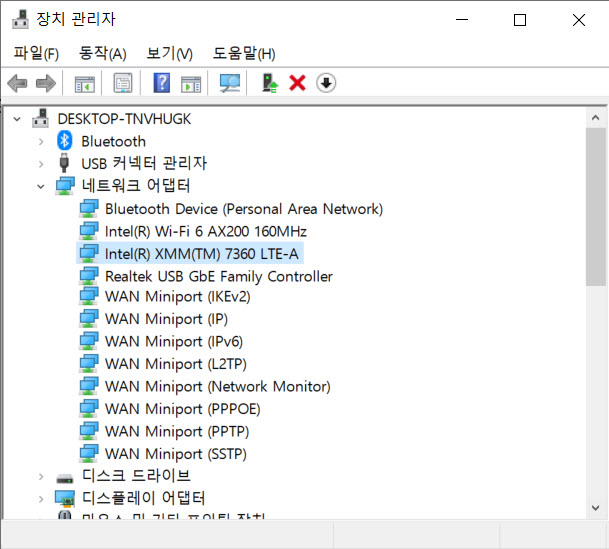Screen dimensions: 609x549
Task: Toggle the action pane toolbar icon
Action: point(191,83)
